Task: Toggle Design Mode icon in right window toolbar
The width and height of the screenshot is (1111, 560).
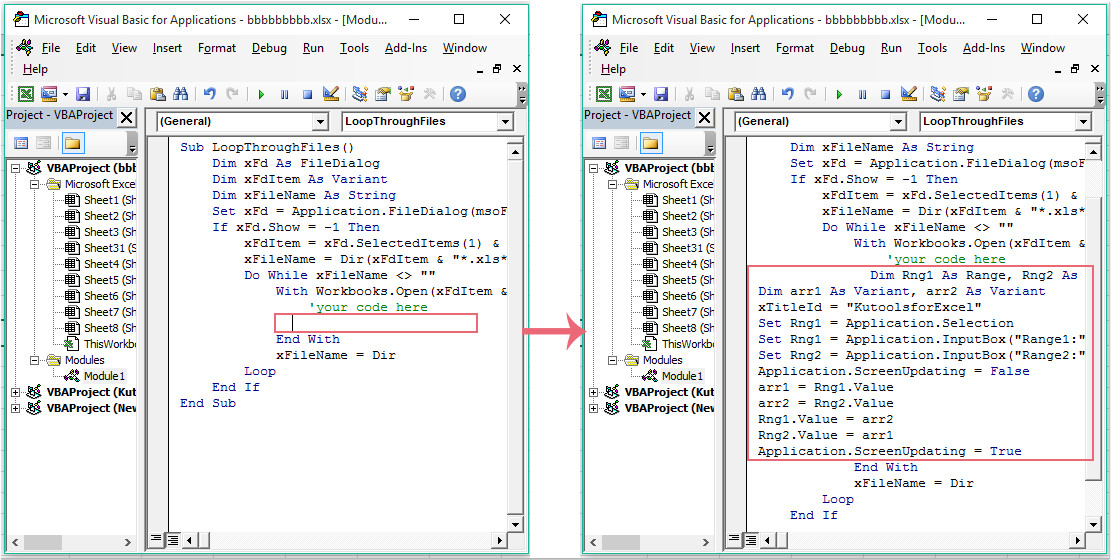Action: click(910, 94)
